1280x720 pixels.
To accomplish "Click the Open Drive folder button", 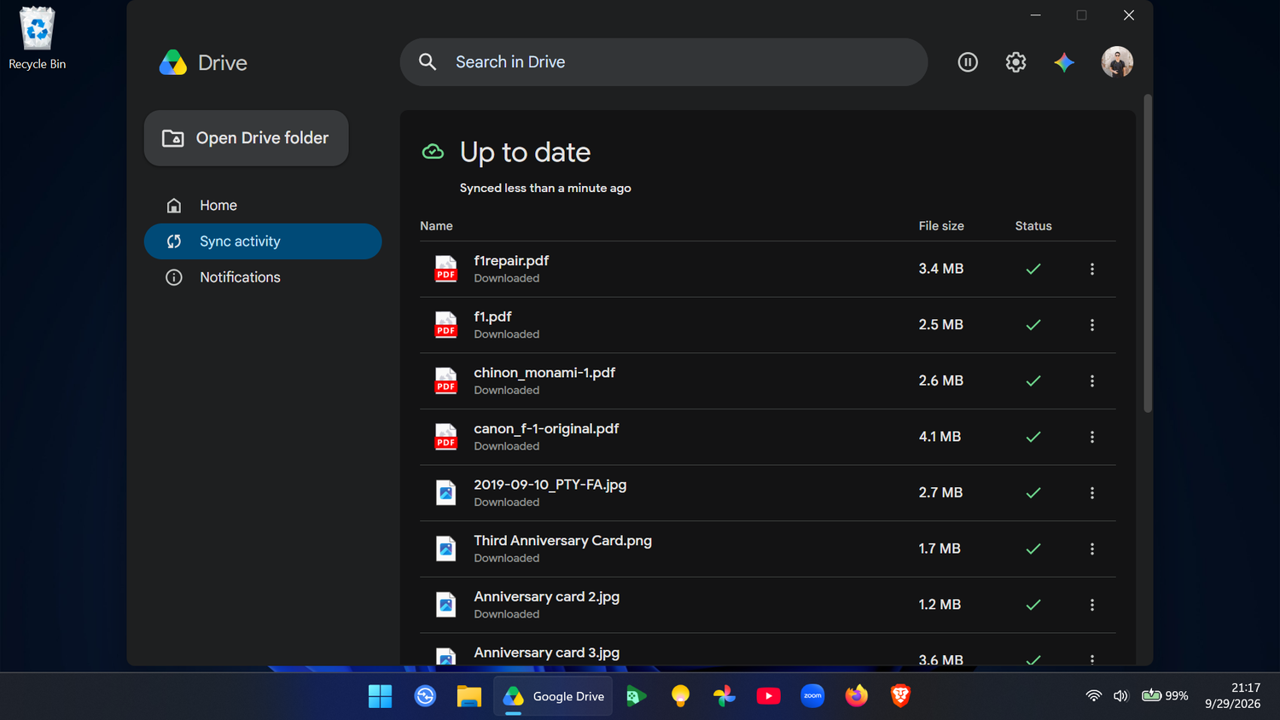I will 246,138.
